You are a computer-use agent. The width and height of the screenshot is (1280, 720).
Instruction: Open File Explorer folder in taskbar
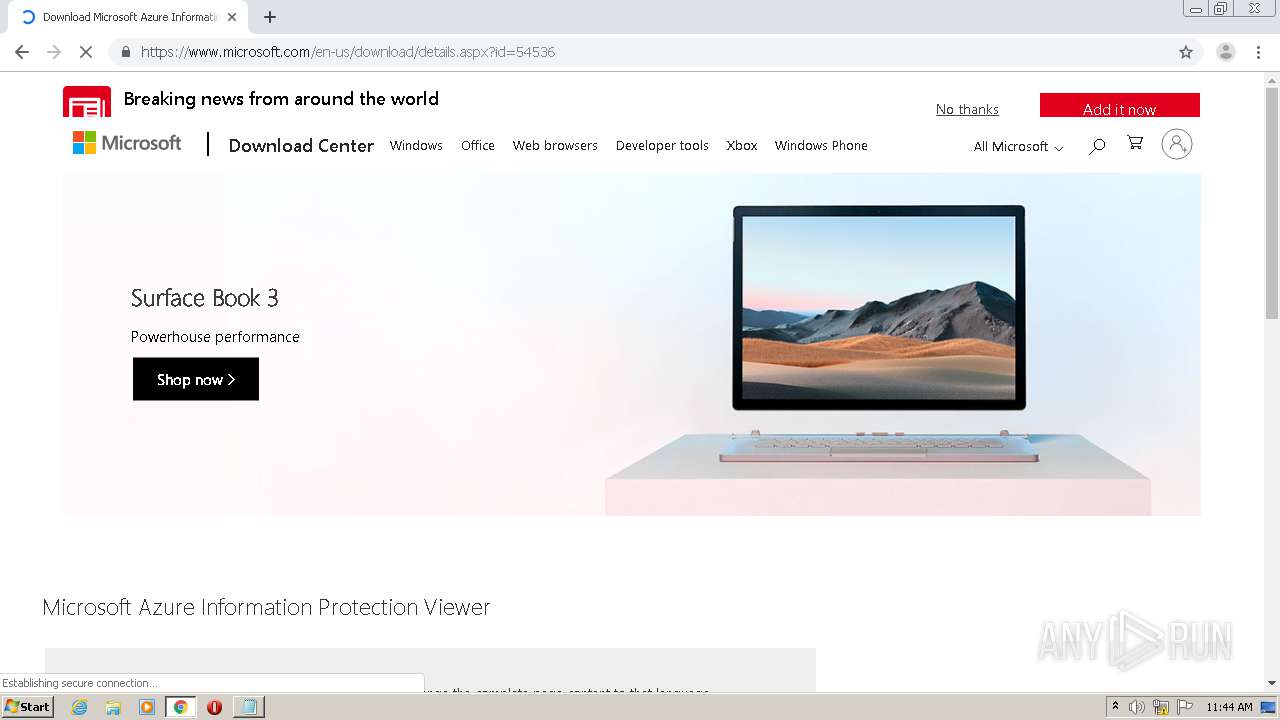(113, 707)
